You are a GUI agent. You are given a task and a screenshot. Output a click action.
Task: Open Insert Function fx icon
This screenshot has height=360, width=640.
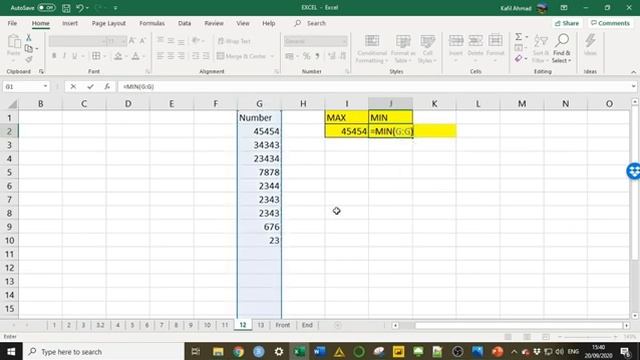(107, 87)
